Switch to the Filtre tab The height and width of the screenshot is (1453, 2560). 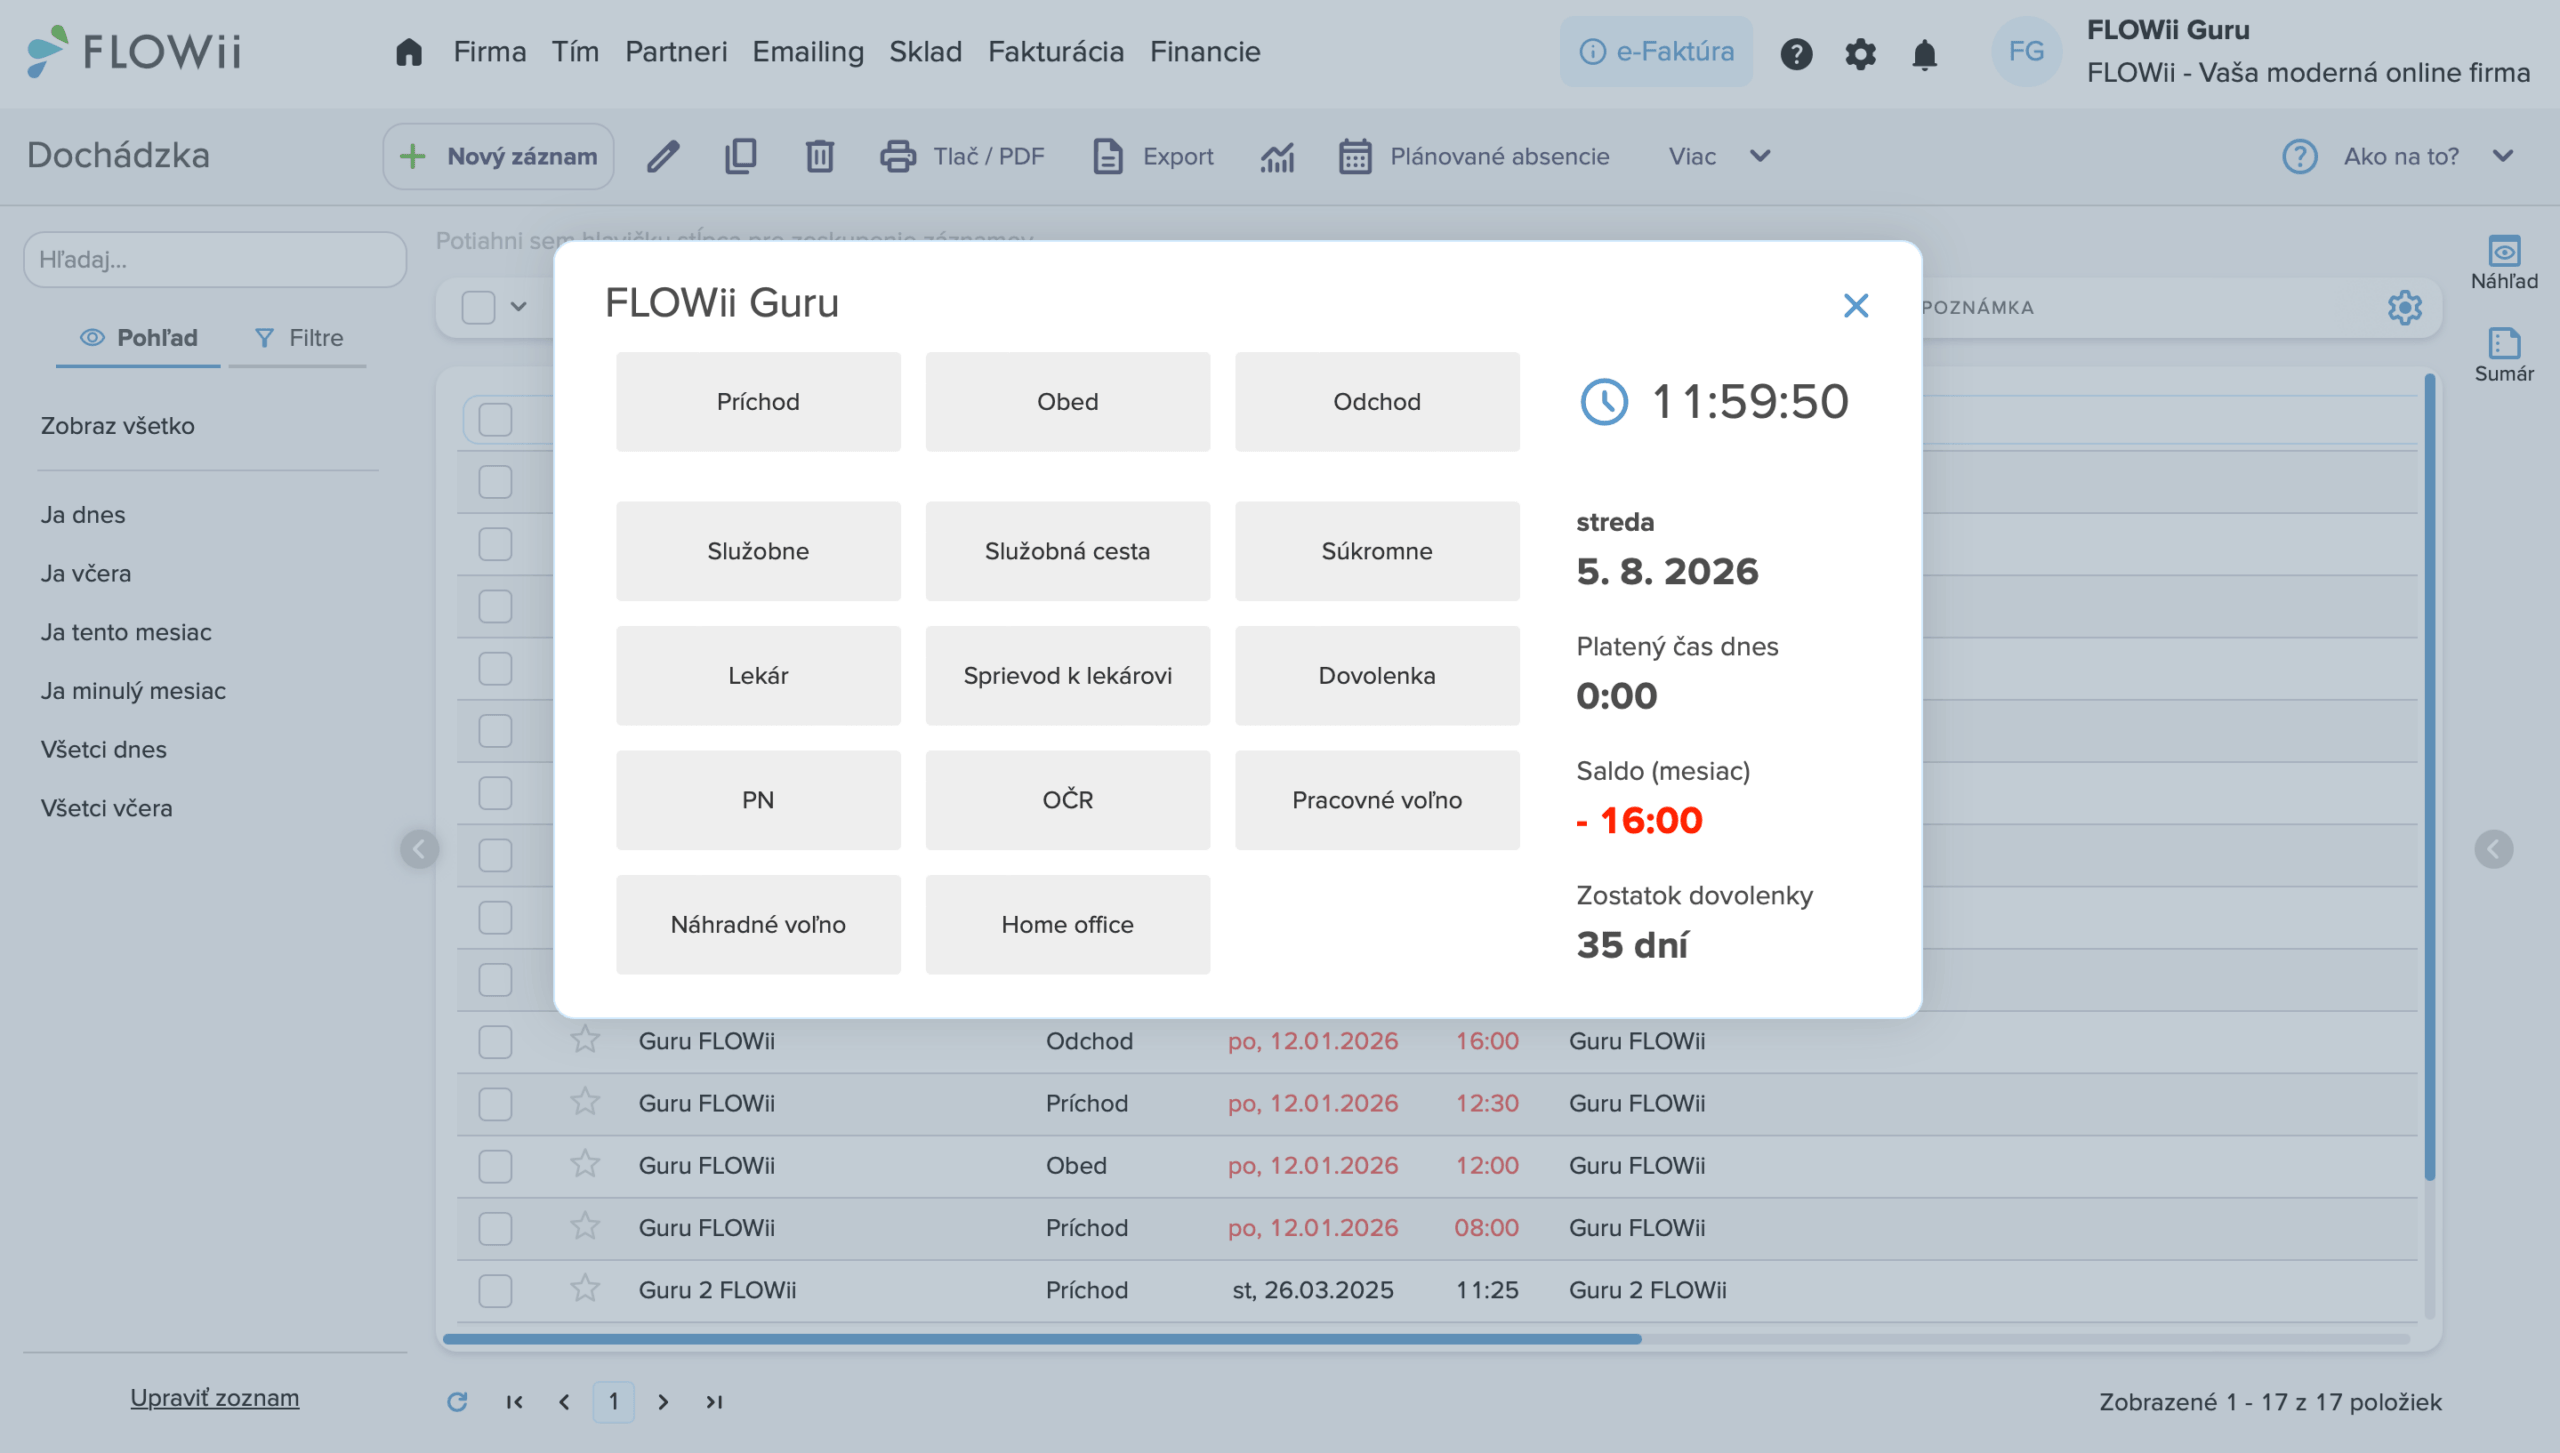[x=298, y=338]
